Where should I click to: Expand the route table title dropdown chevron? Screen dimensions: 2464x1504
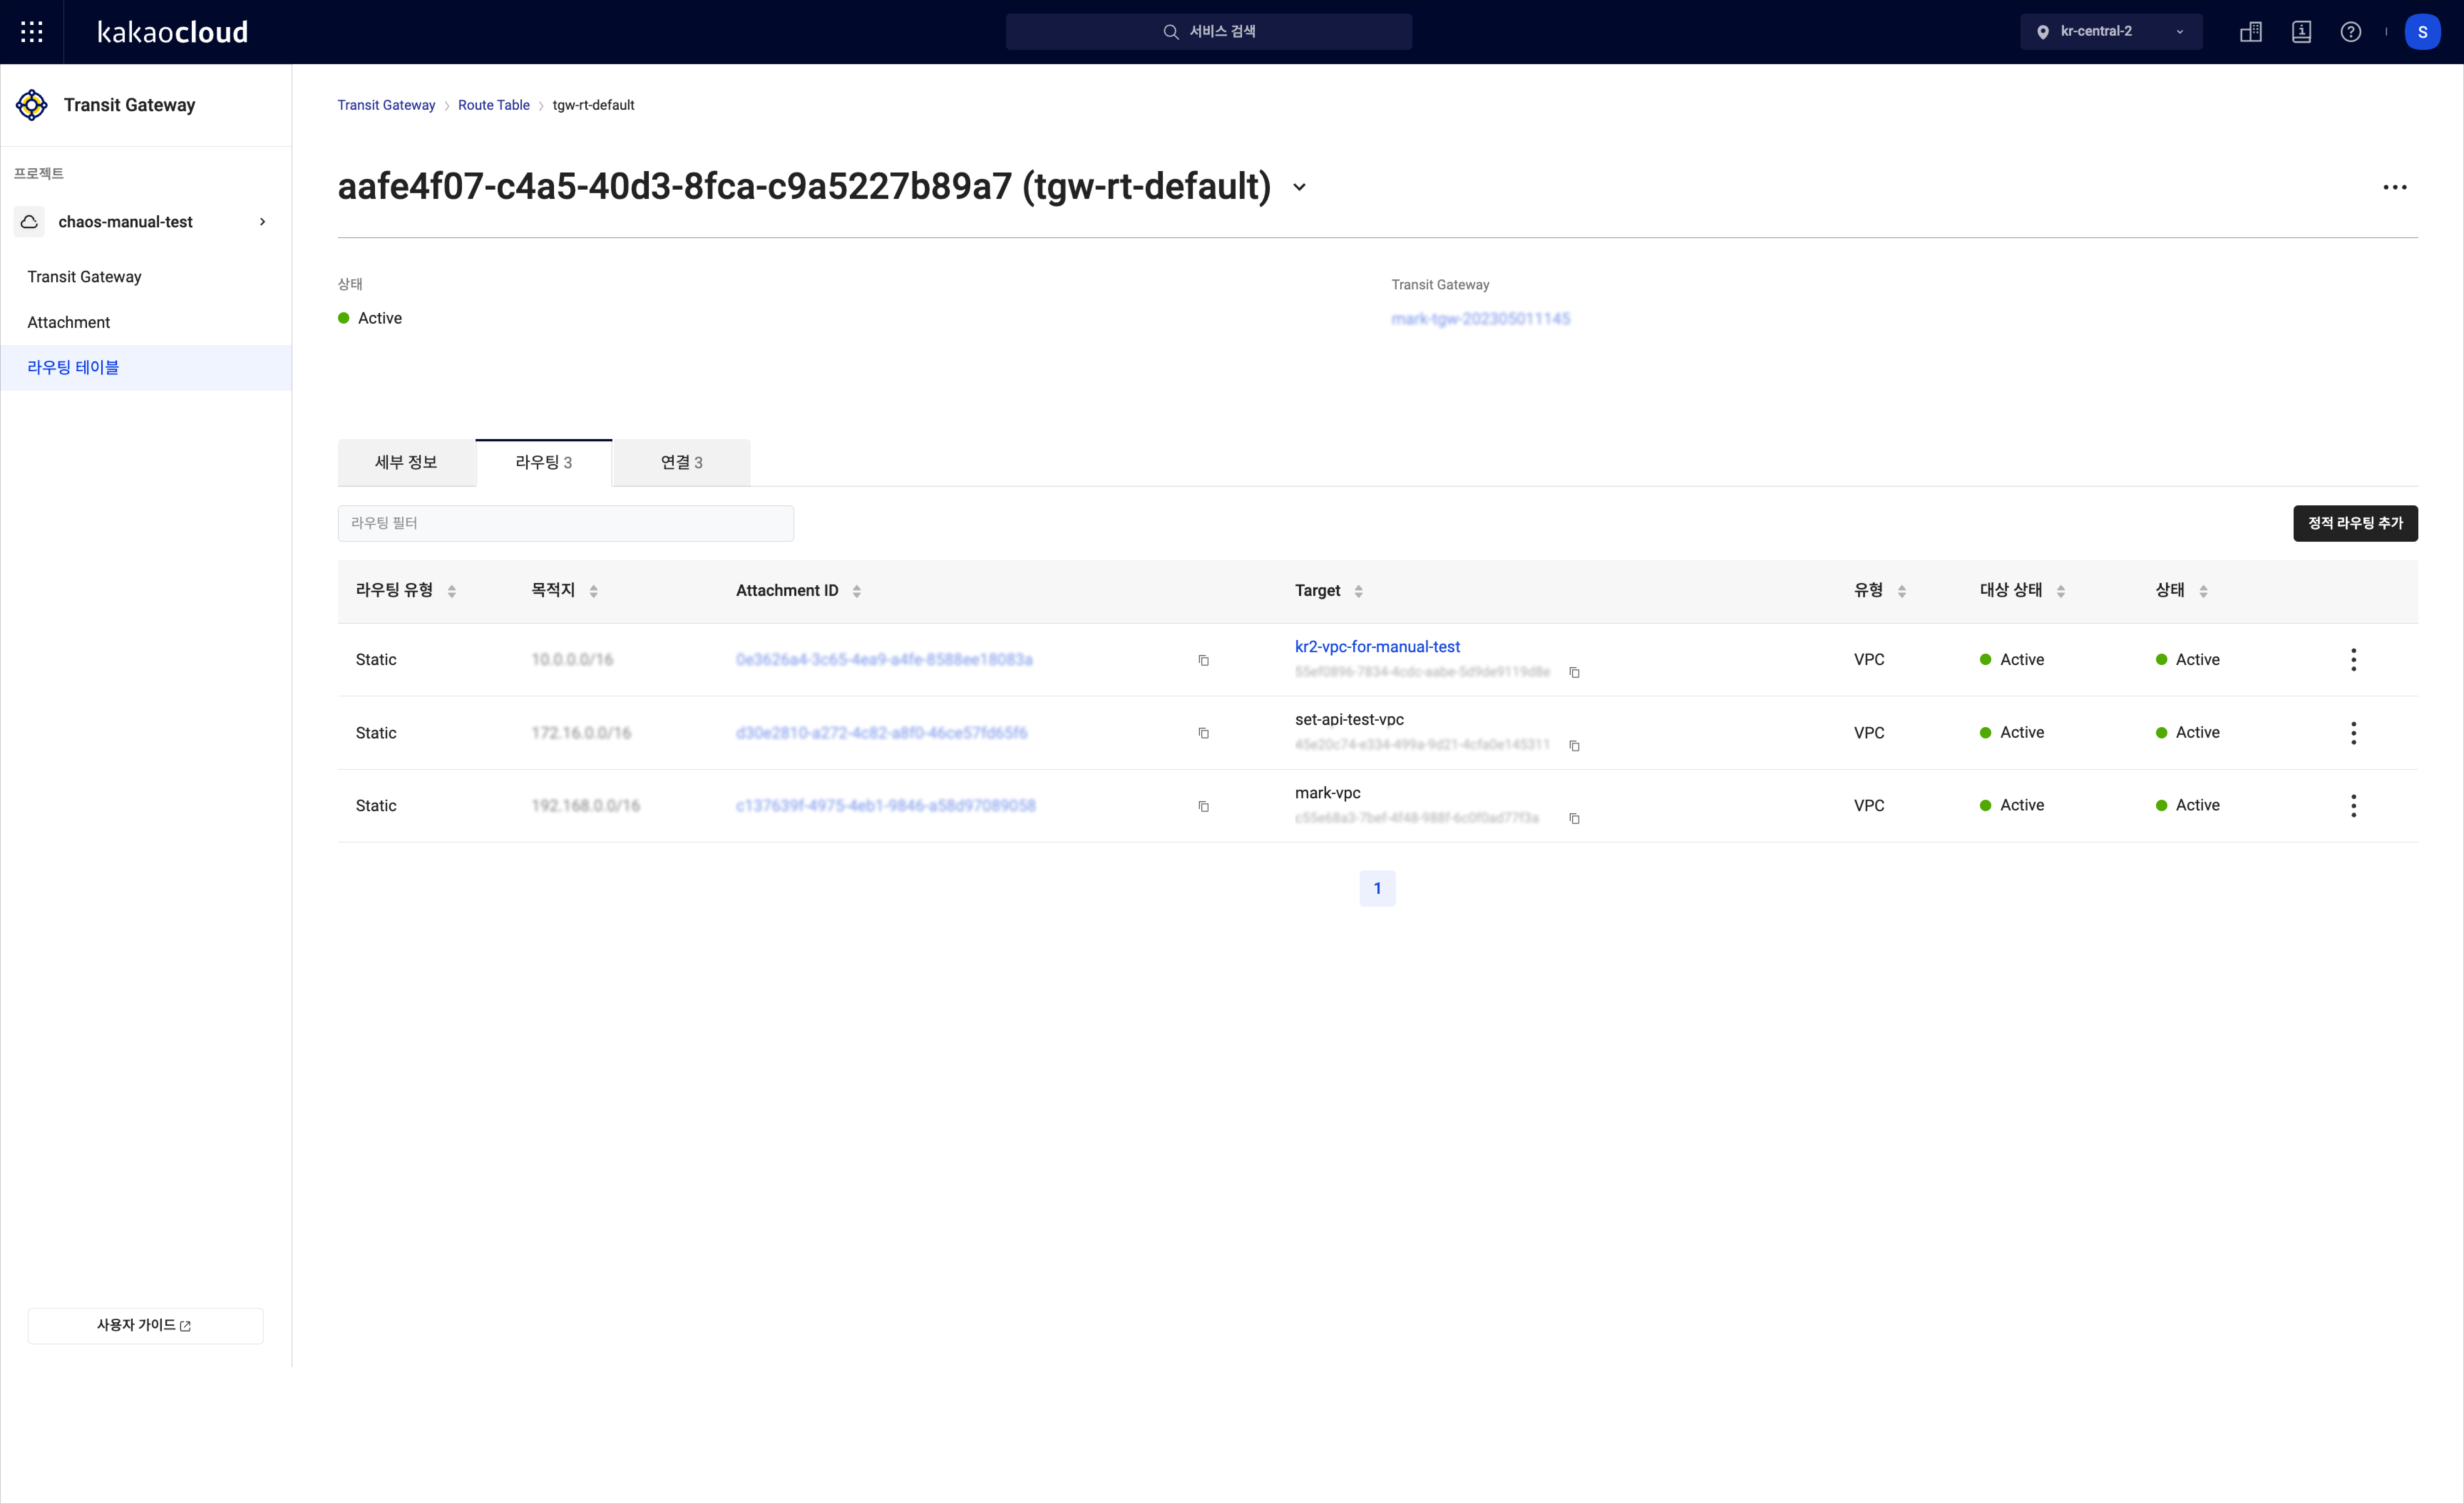click(x=1299, y=187)
